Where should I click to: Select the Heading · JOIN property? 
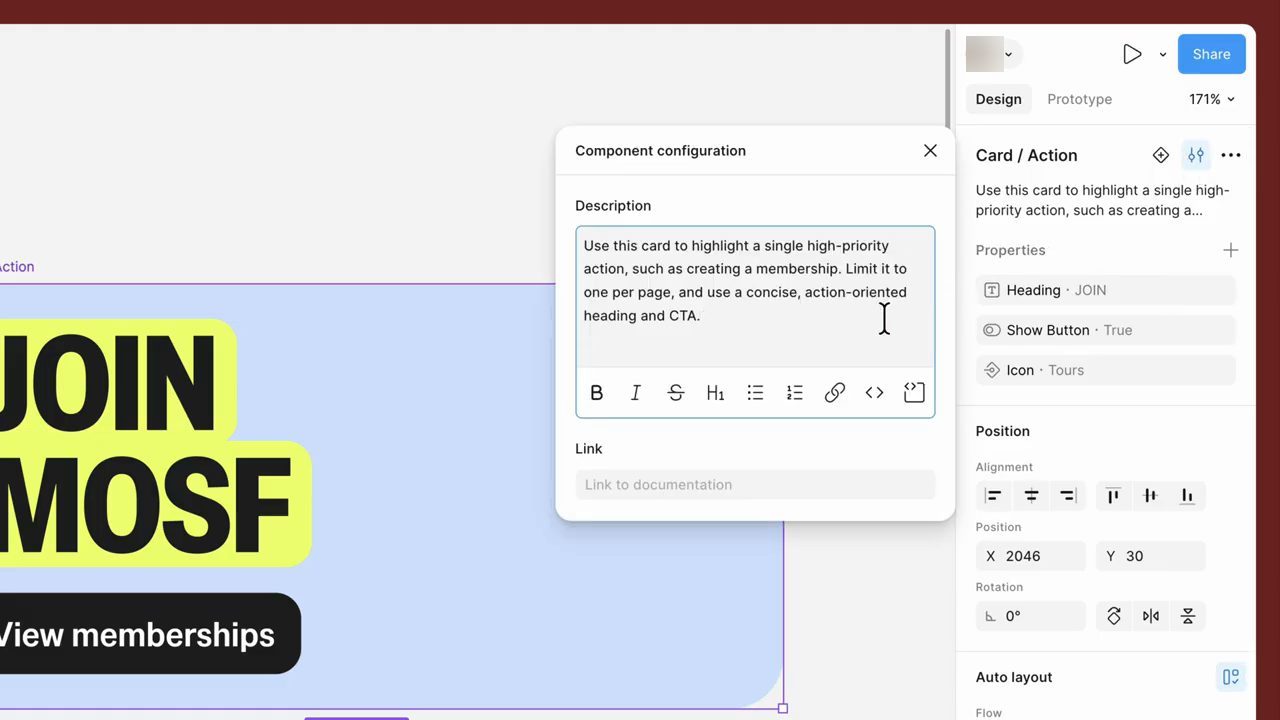(1106, 290)
